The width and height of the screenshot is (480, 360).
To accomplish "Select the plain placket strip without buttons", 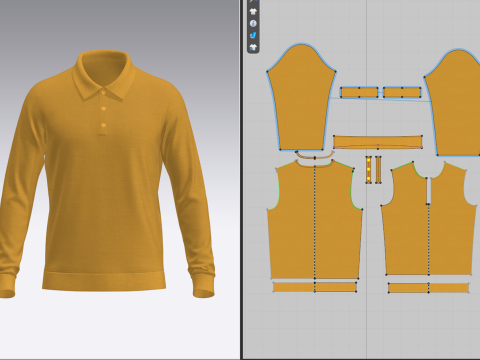I will pos(378,170).
